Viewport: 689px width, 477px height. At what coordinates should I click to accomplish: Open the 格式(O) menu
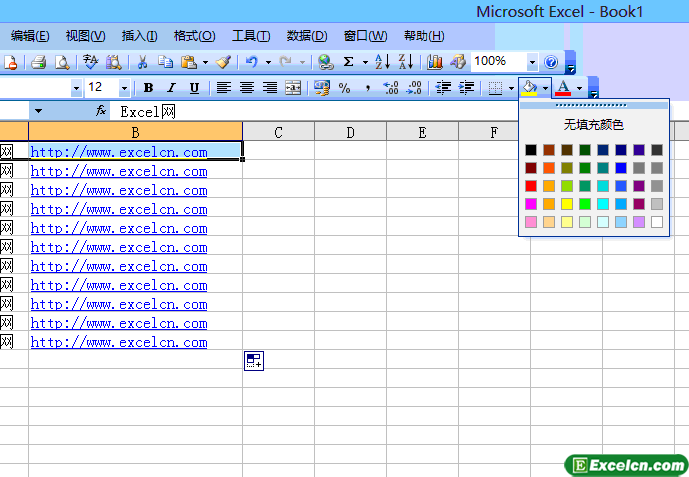click(194, 36)
